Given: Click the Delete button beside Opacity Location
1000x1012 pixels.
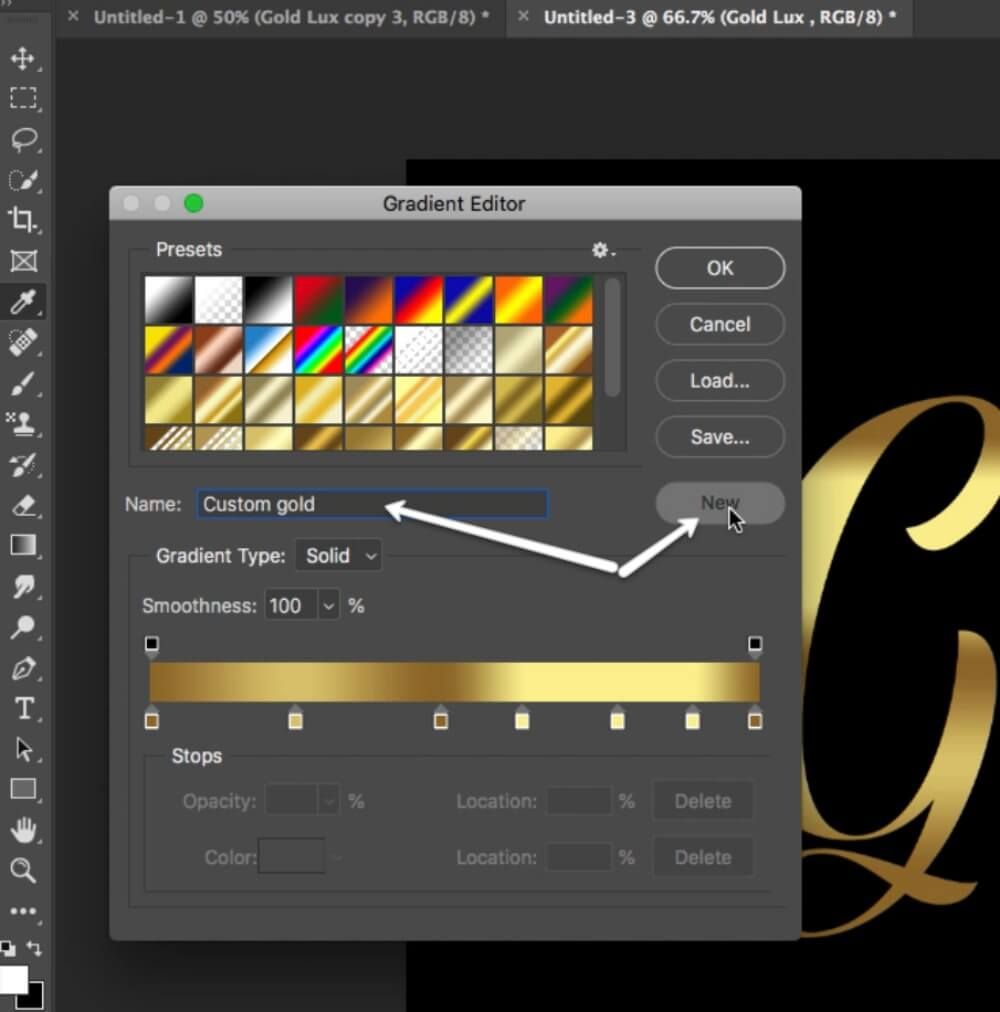Looking at the screenshot, I should click(702, 801).
